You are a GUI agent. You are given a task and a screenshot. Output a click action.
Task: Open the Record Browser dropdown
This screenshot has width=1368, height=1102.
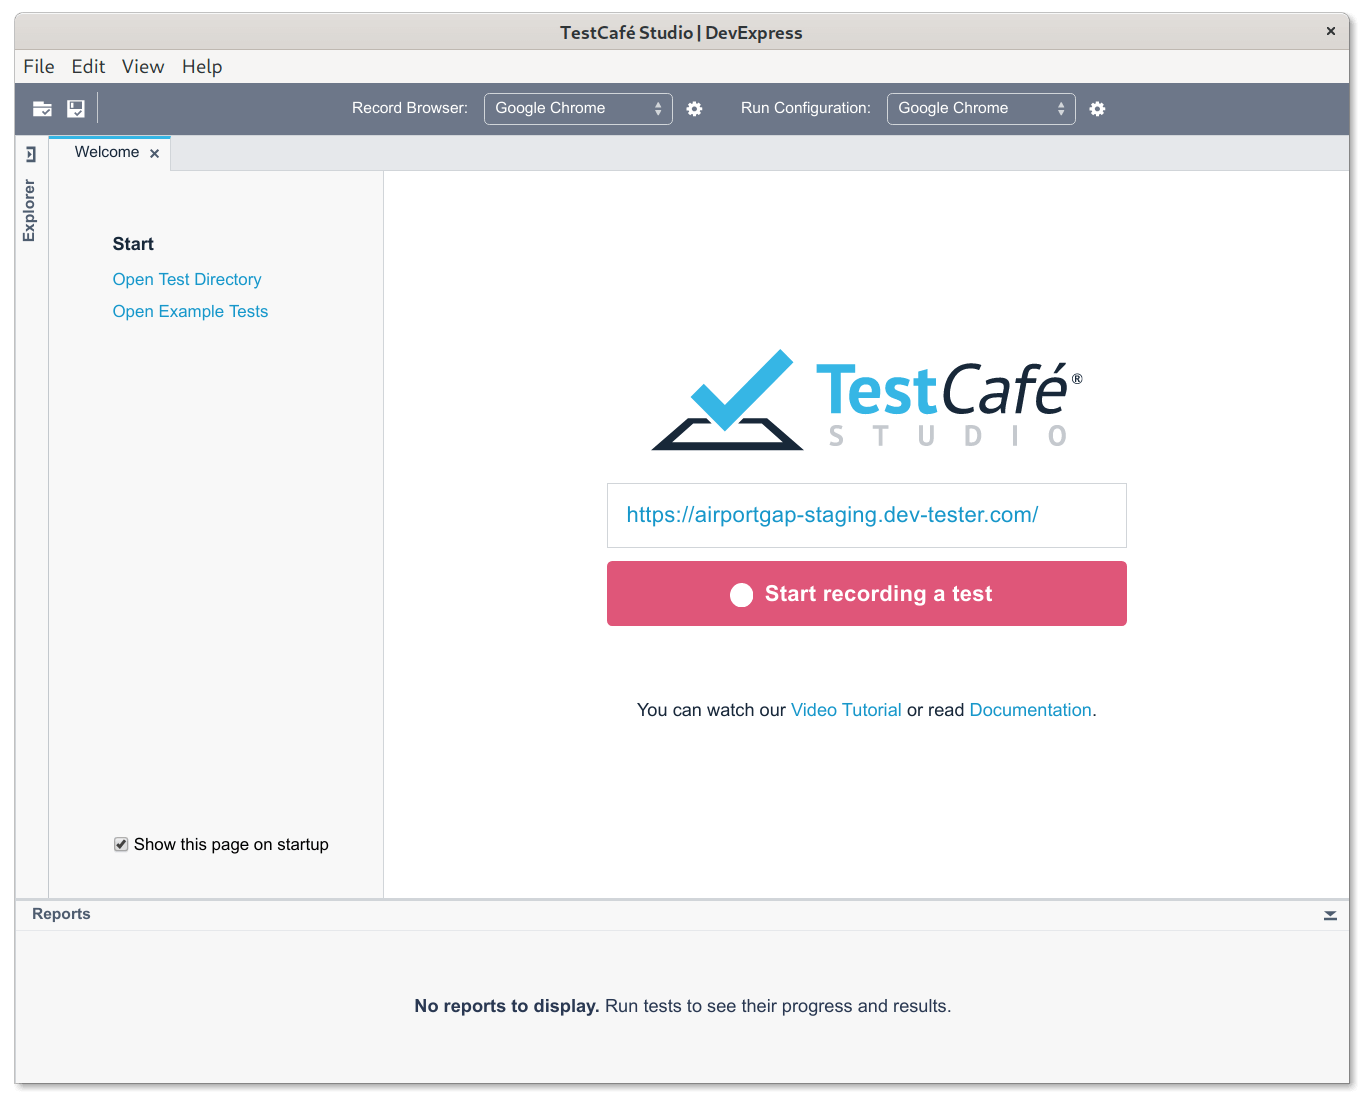tap(578, 109)
